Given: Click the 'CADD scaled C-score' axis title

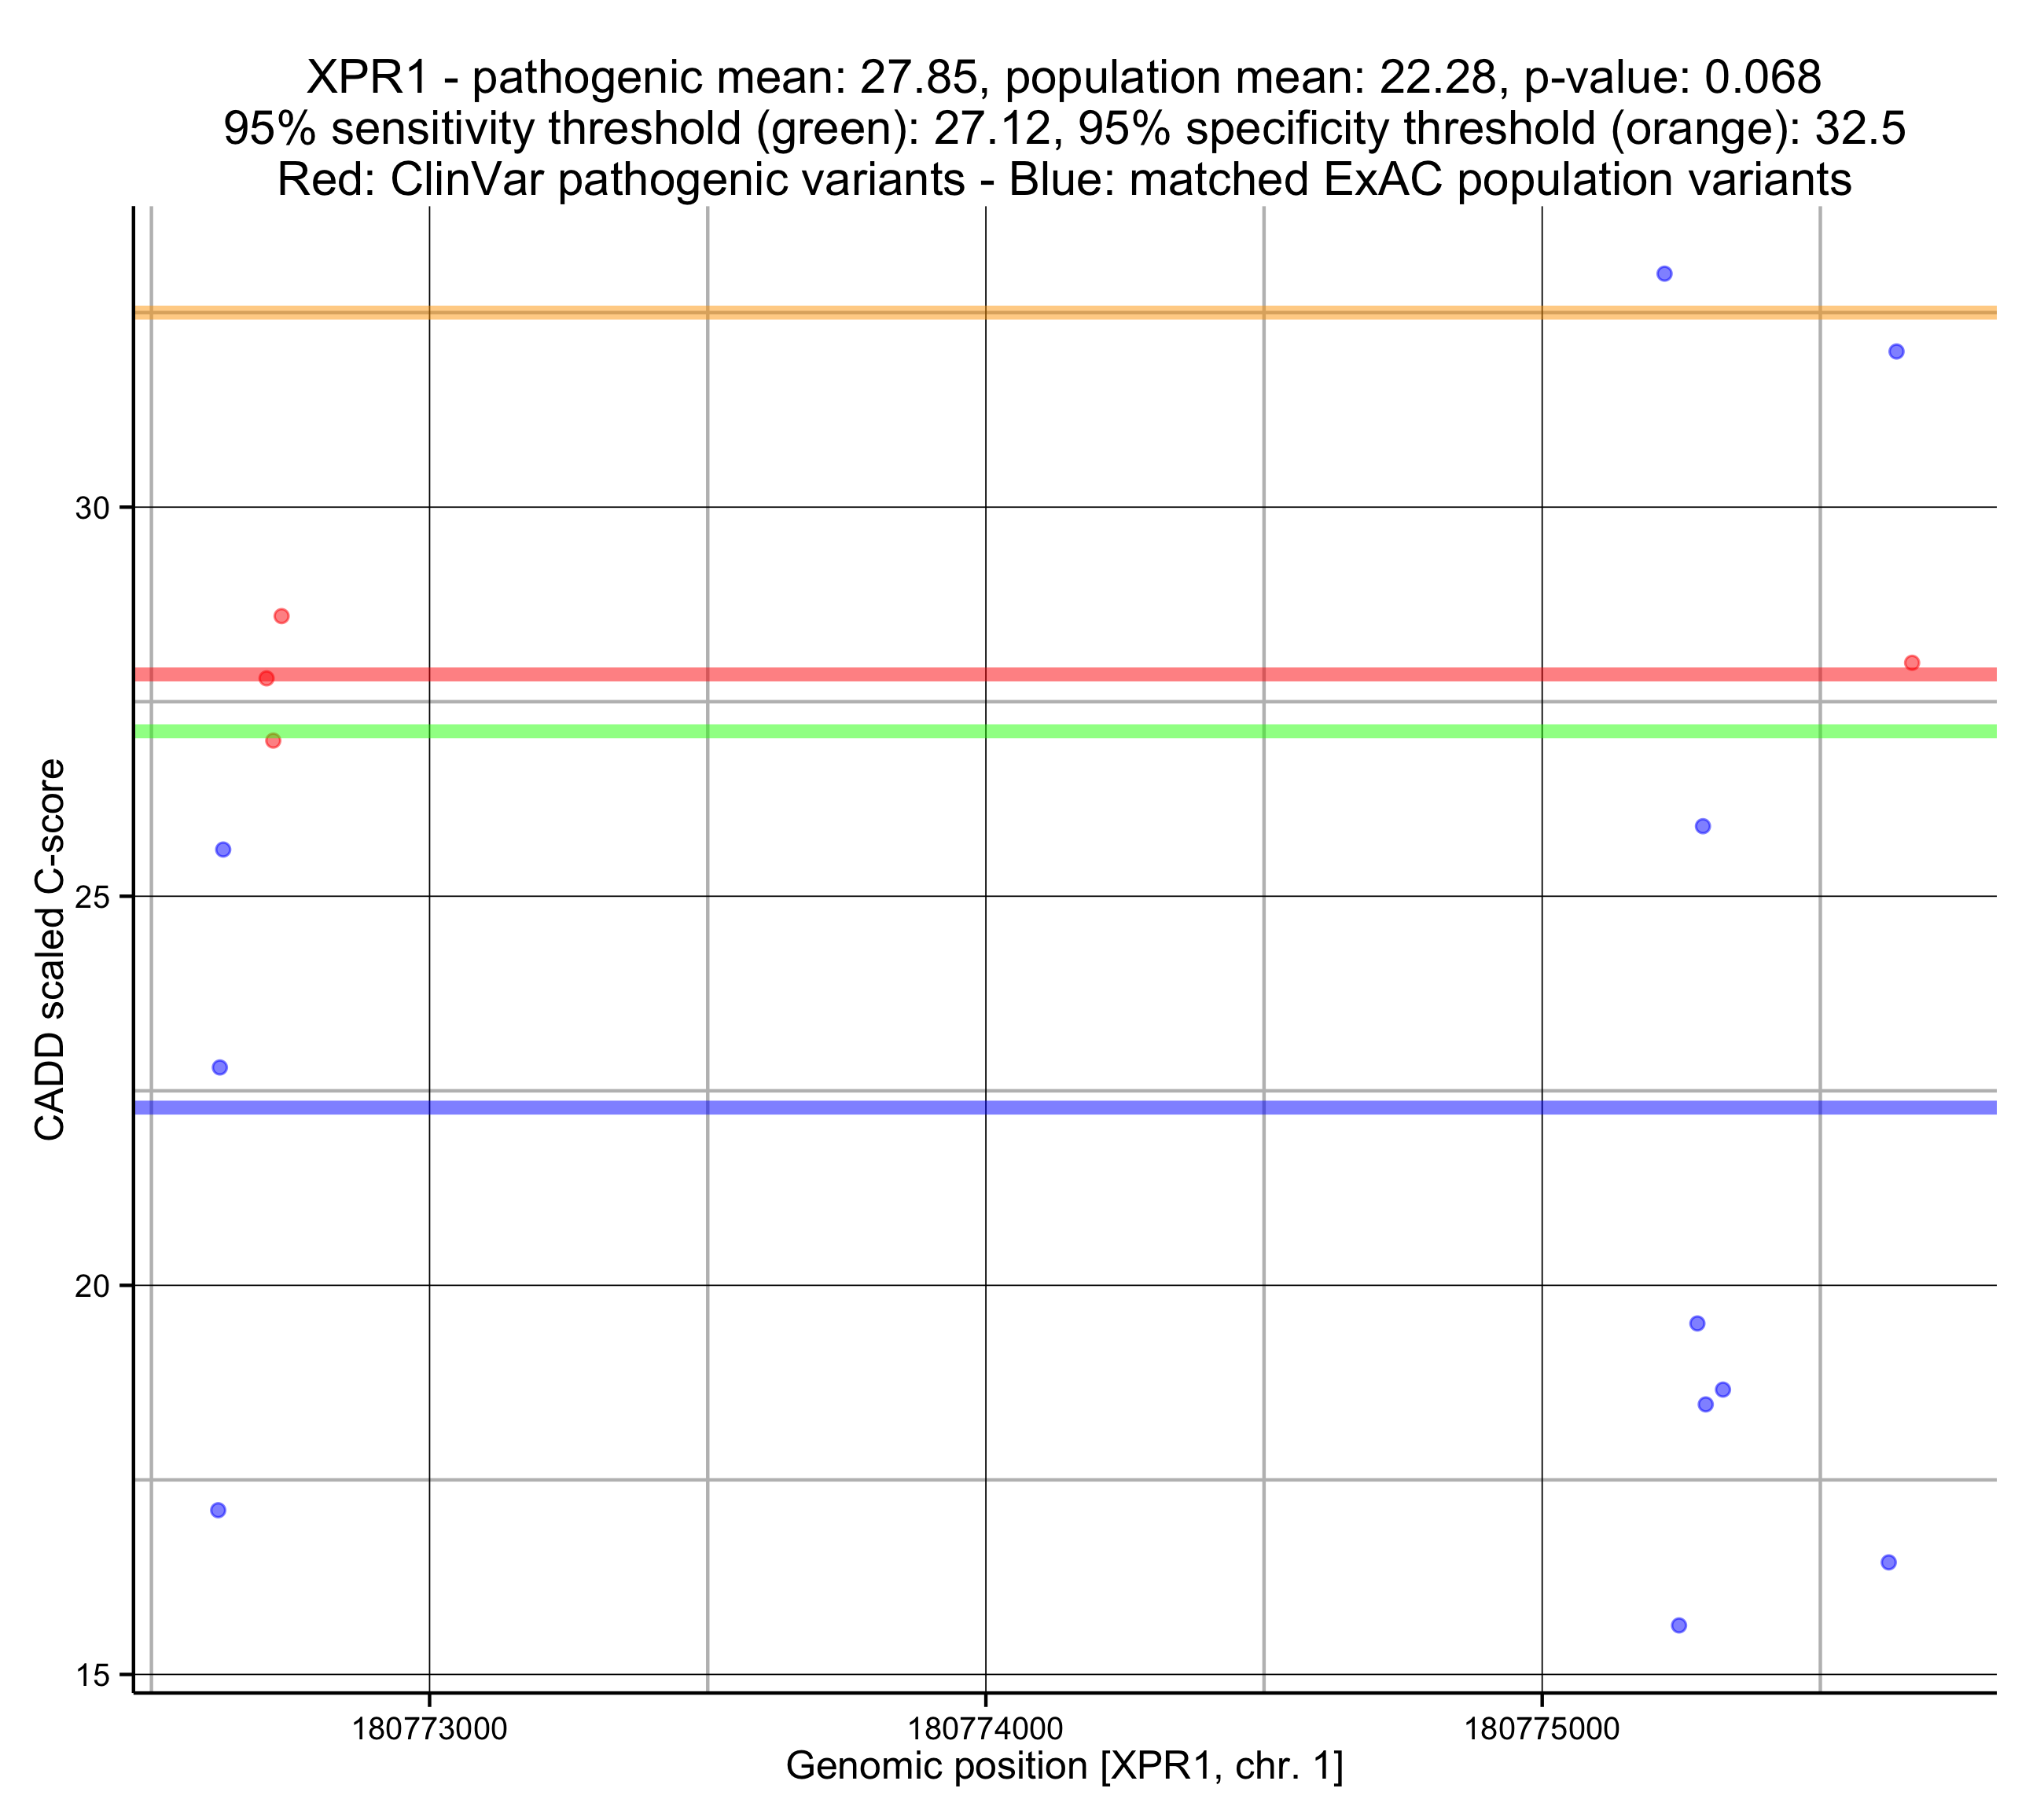Looking at the screenshot, I should [50, 949].
